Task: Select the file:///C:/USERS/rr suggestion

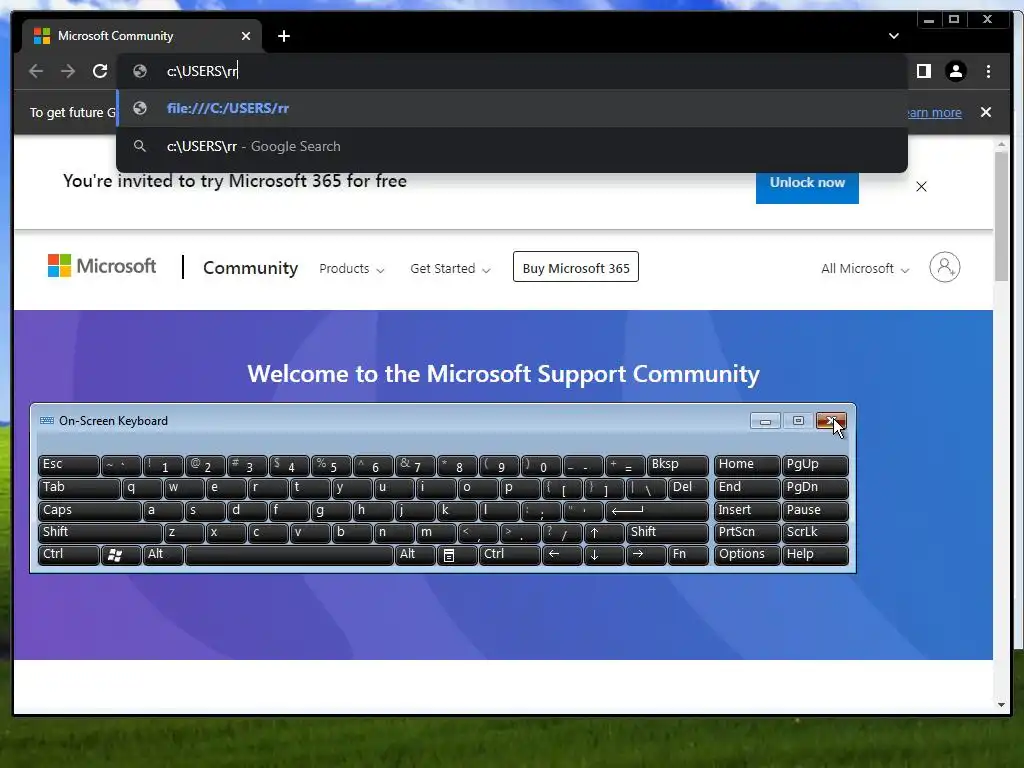Action: click(512, 108)
